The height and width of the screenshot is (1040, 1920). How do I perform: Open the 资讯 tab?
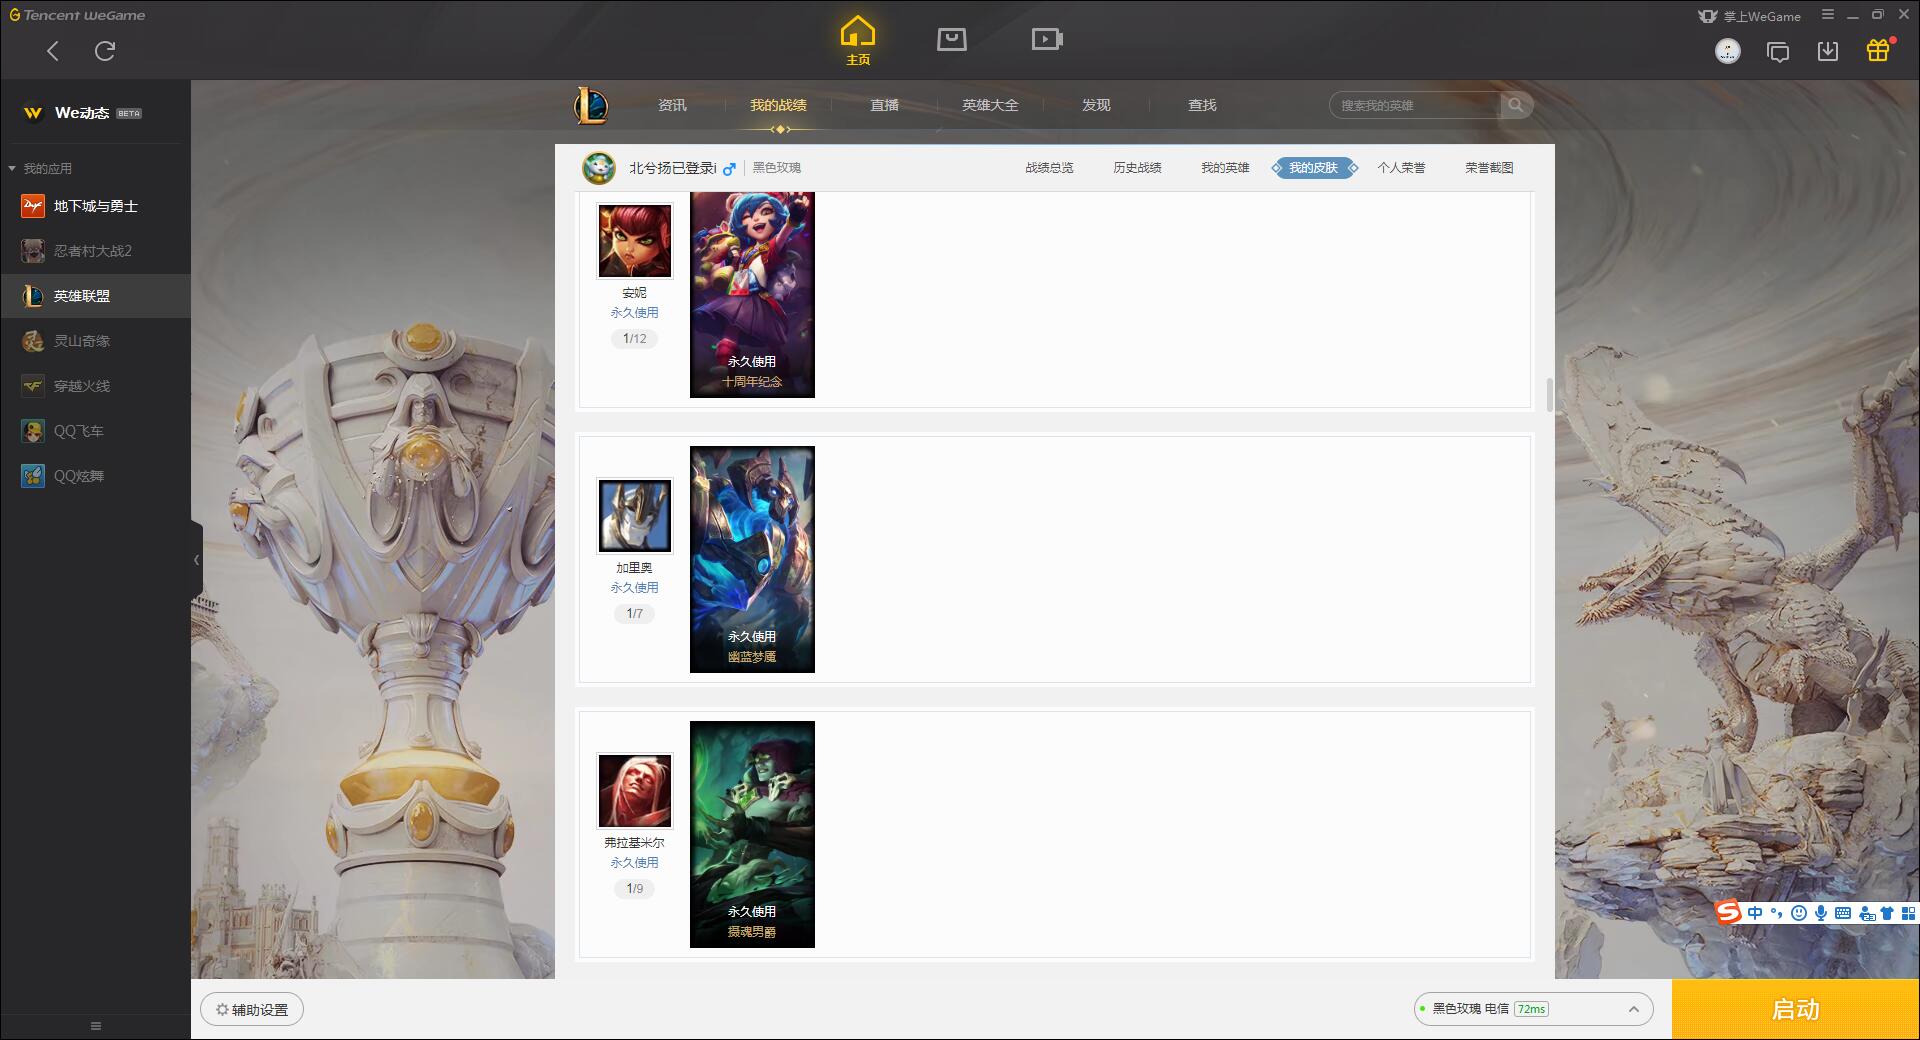coord(672,105)
